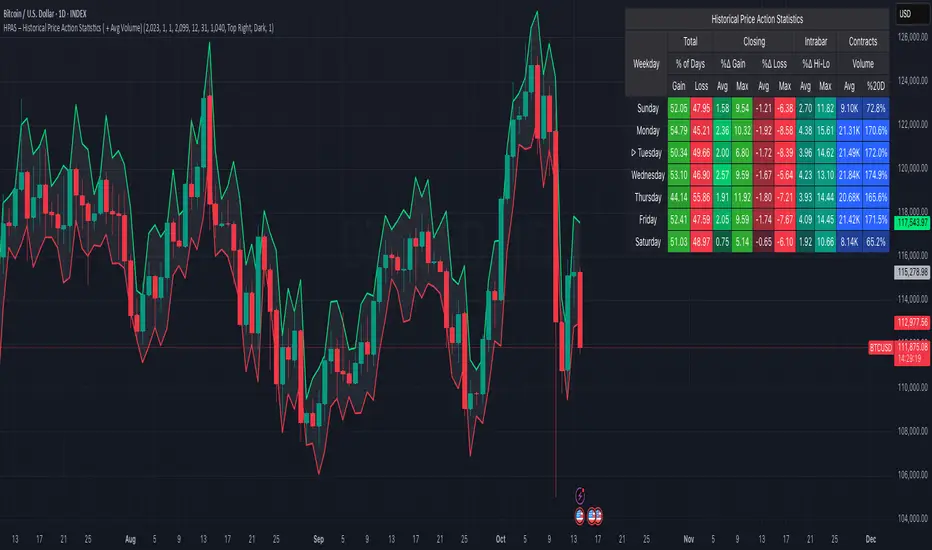Image resolution: width=932 pixels, height=550 pixels.
Task: Click Monday's 170.6% volume cell
Action: tap(876, 130)
